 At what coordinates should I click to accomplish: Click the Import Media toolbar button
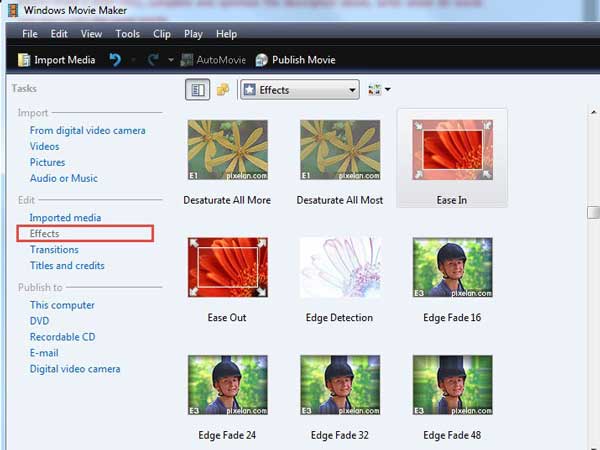(56, 60)
